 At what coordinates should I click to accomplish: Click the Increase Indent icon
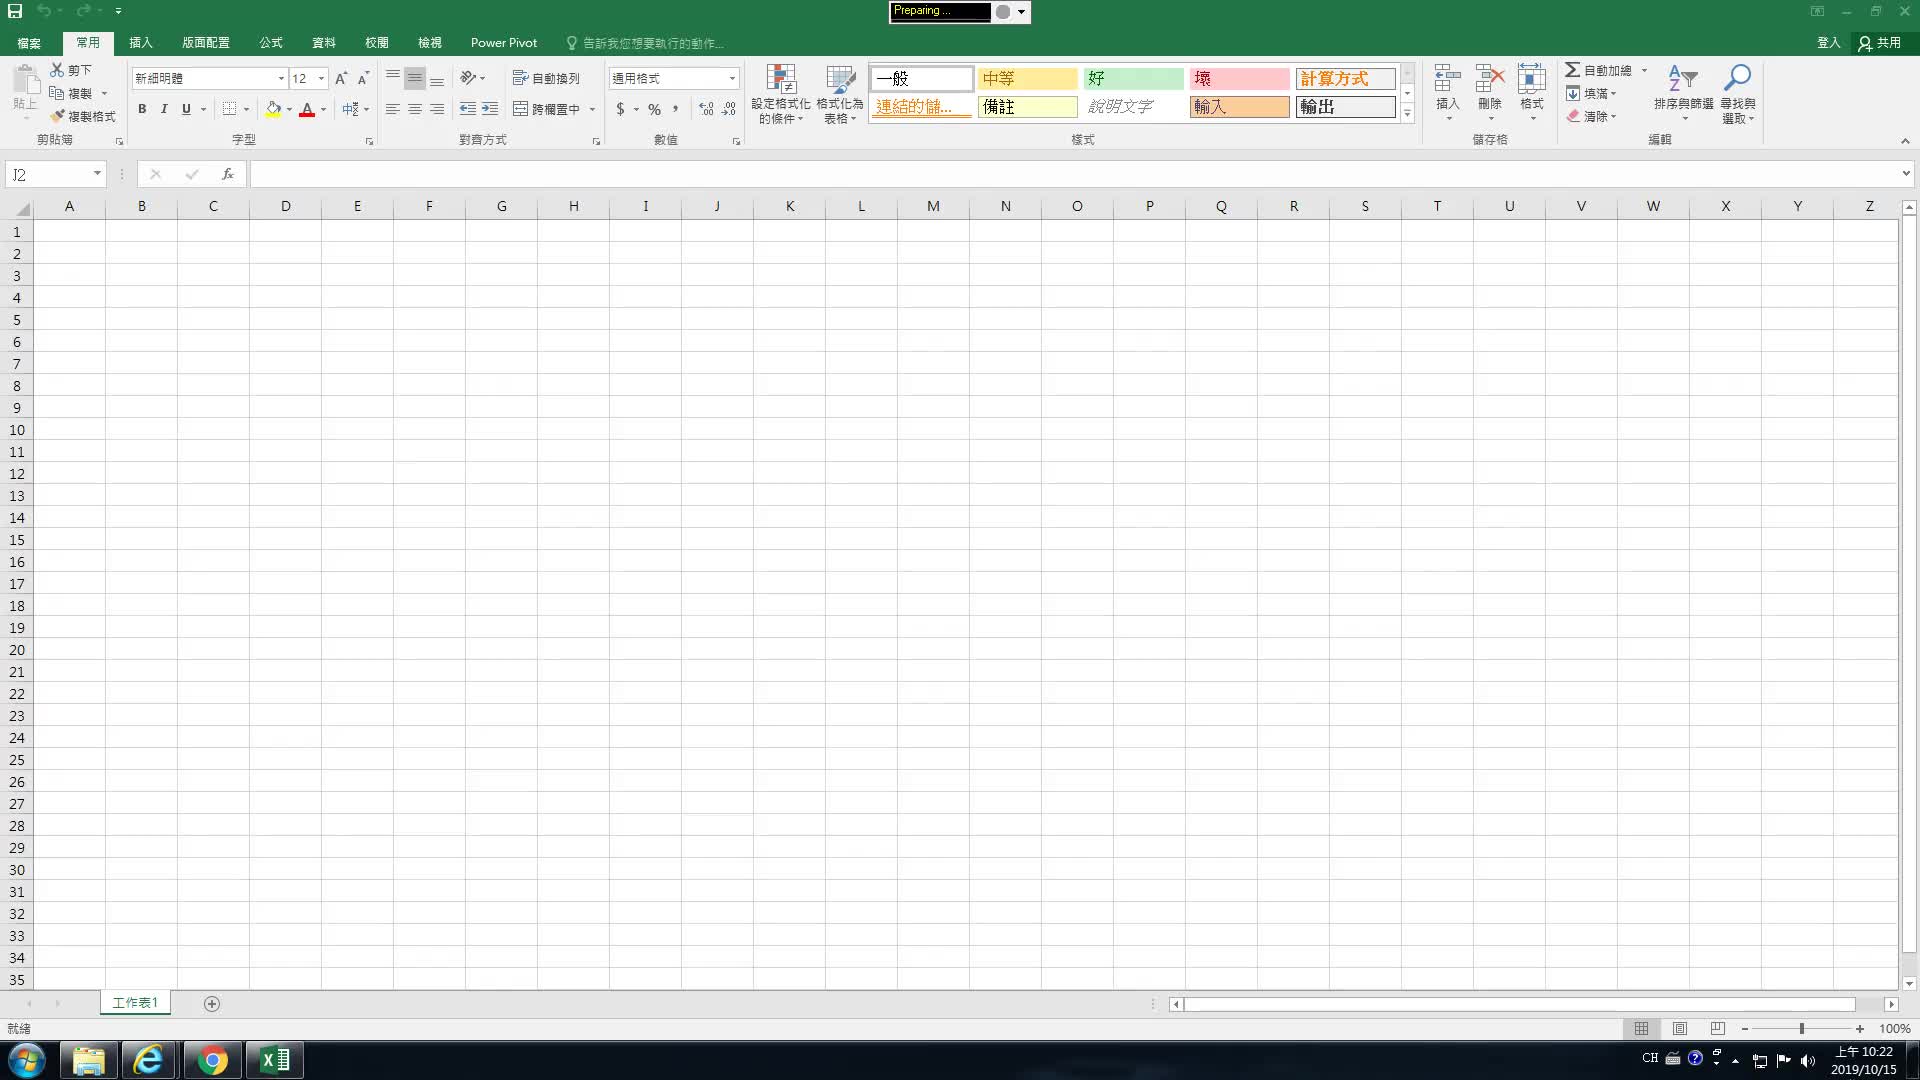point(489,109)
